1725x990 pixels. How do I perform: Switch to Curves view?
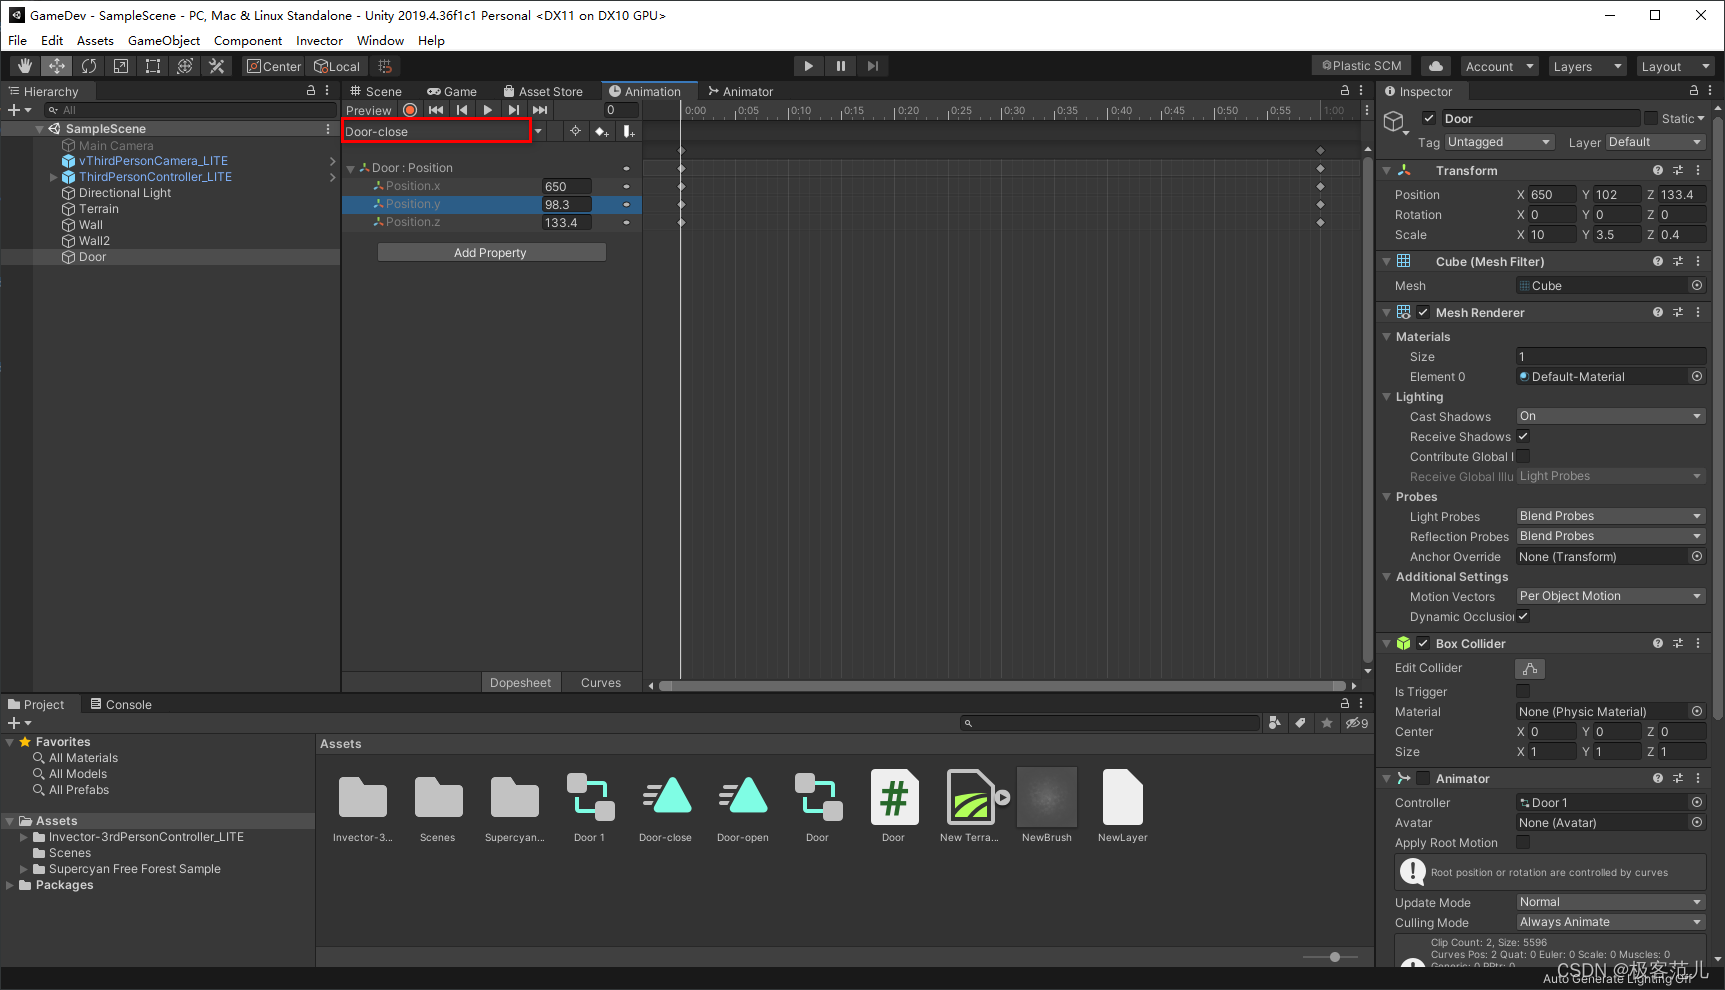[x=601, y=683]
